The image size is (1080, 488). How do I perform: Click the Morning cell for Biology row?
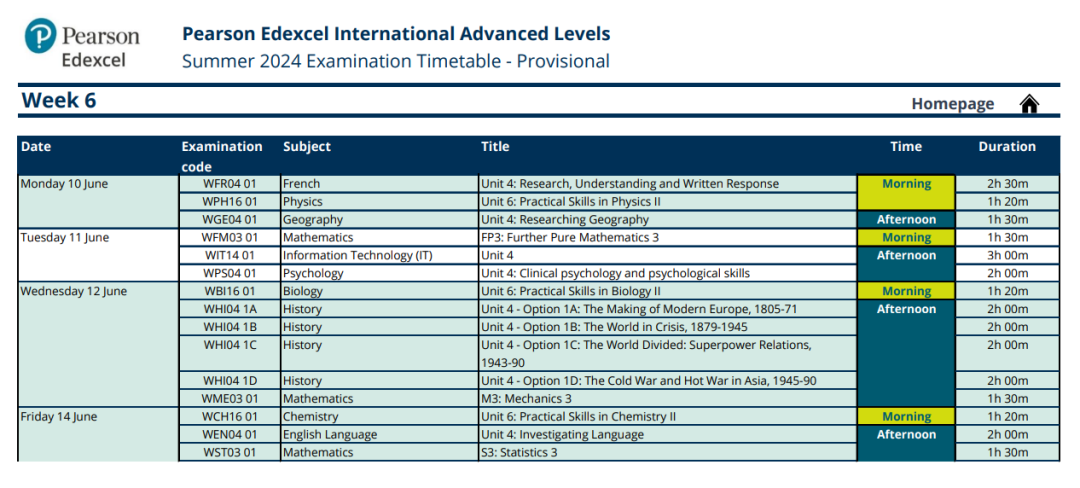(x=906, y=291)
